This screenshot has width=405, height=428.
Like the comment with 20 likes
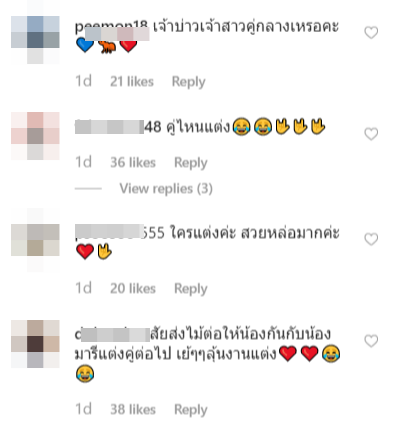371,239
